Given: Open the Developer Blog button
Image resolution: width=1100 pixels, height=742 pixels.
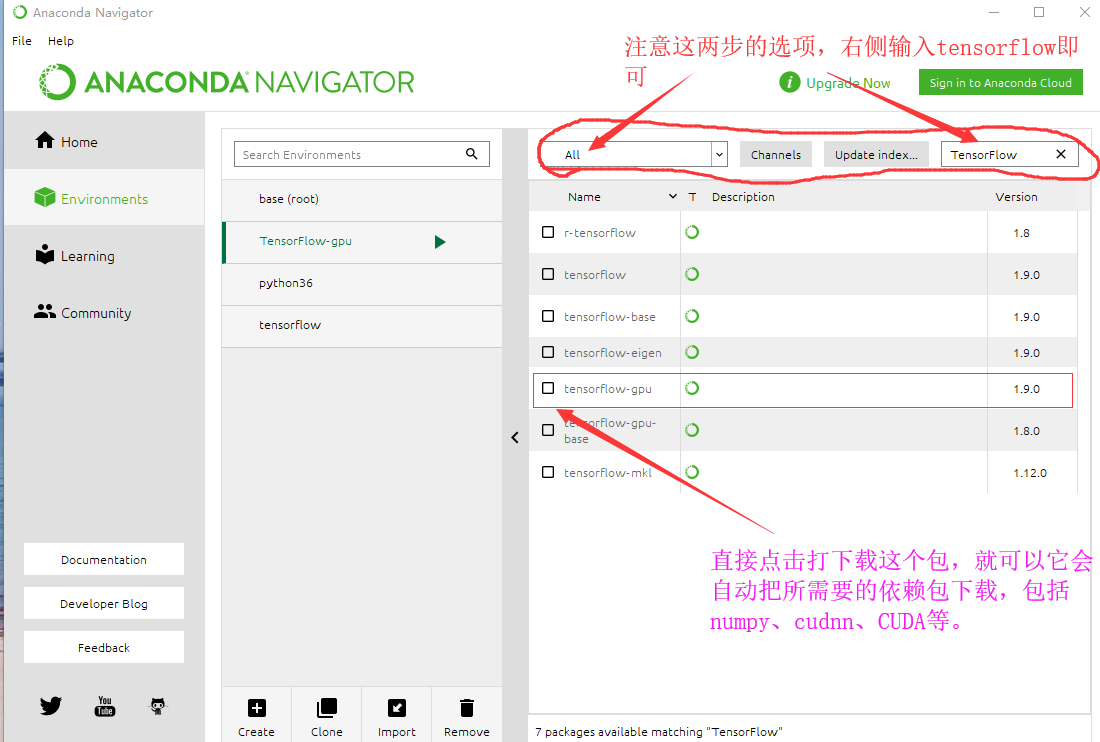Looking at the screenshot, I should click(104, 603).
